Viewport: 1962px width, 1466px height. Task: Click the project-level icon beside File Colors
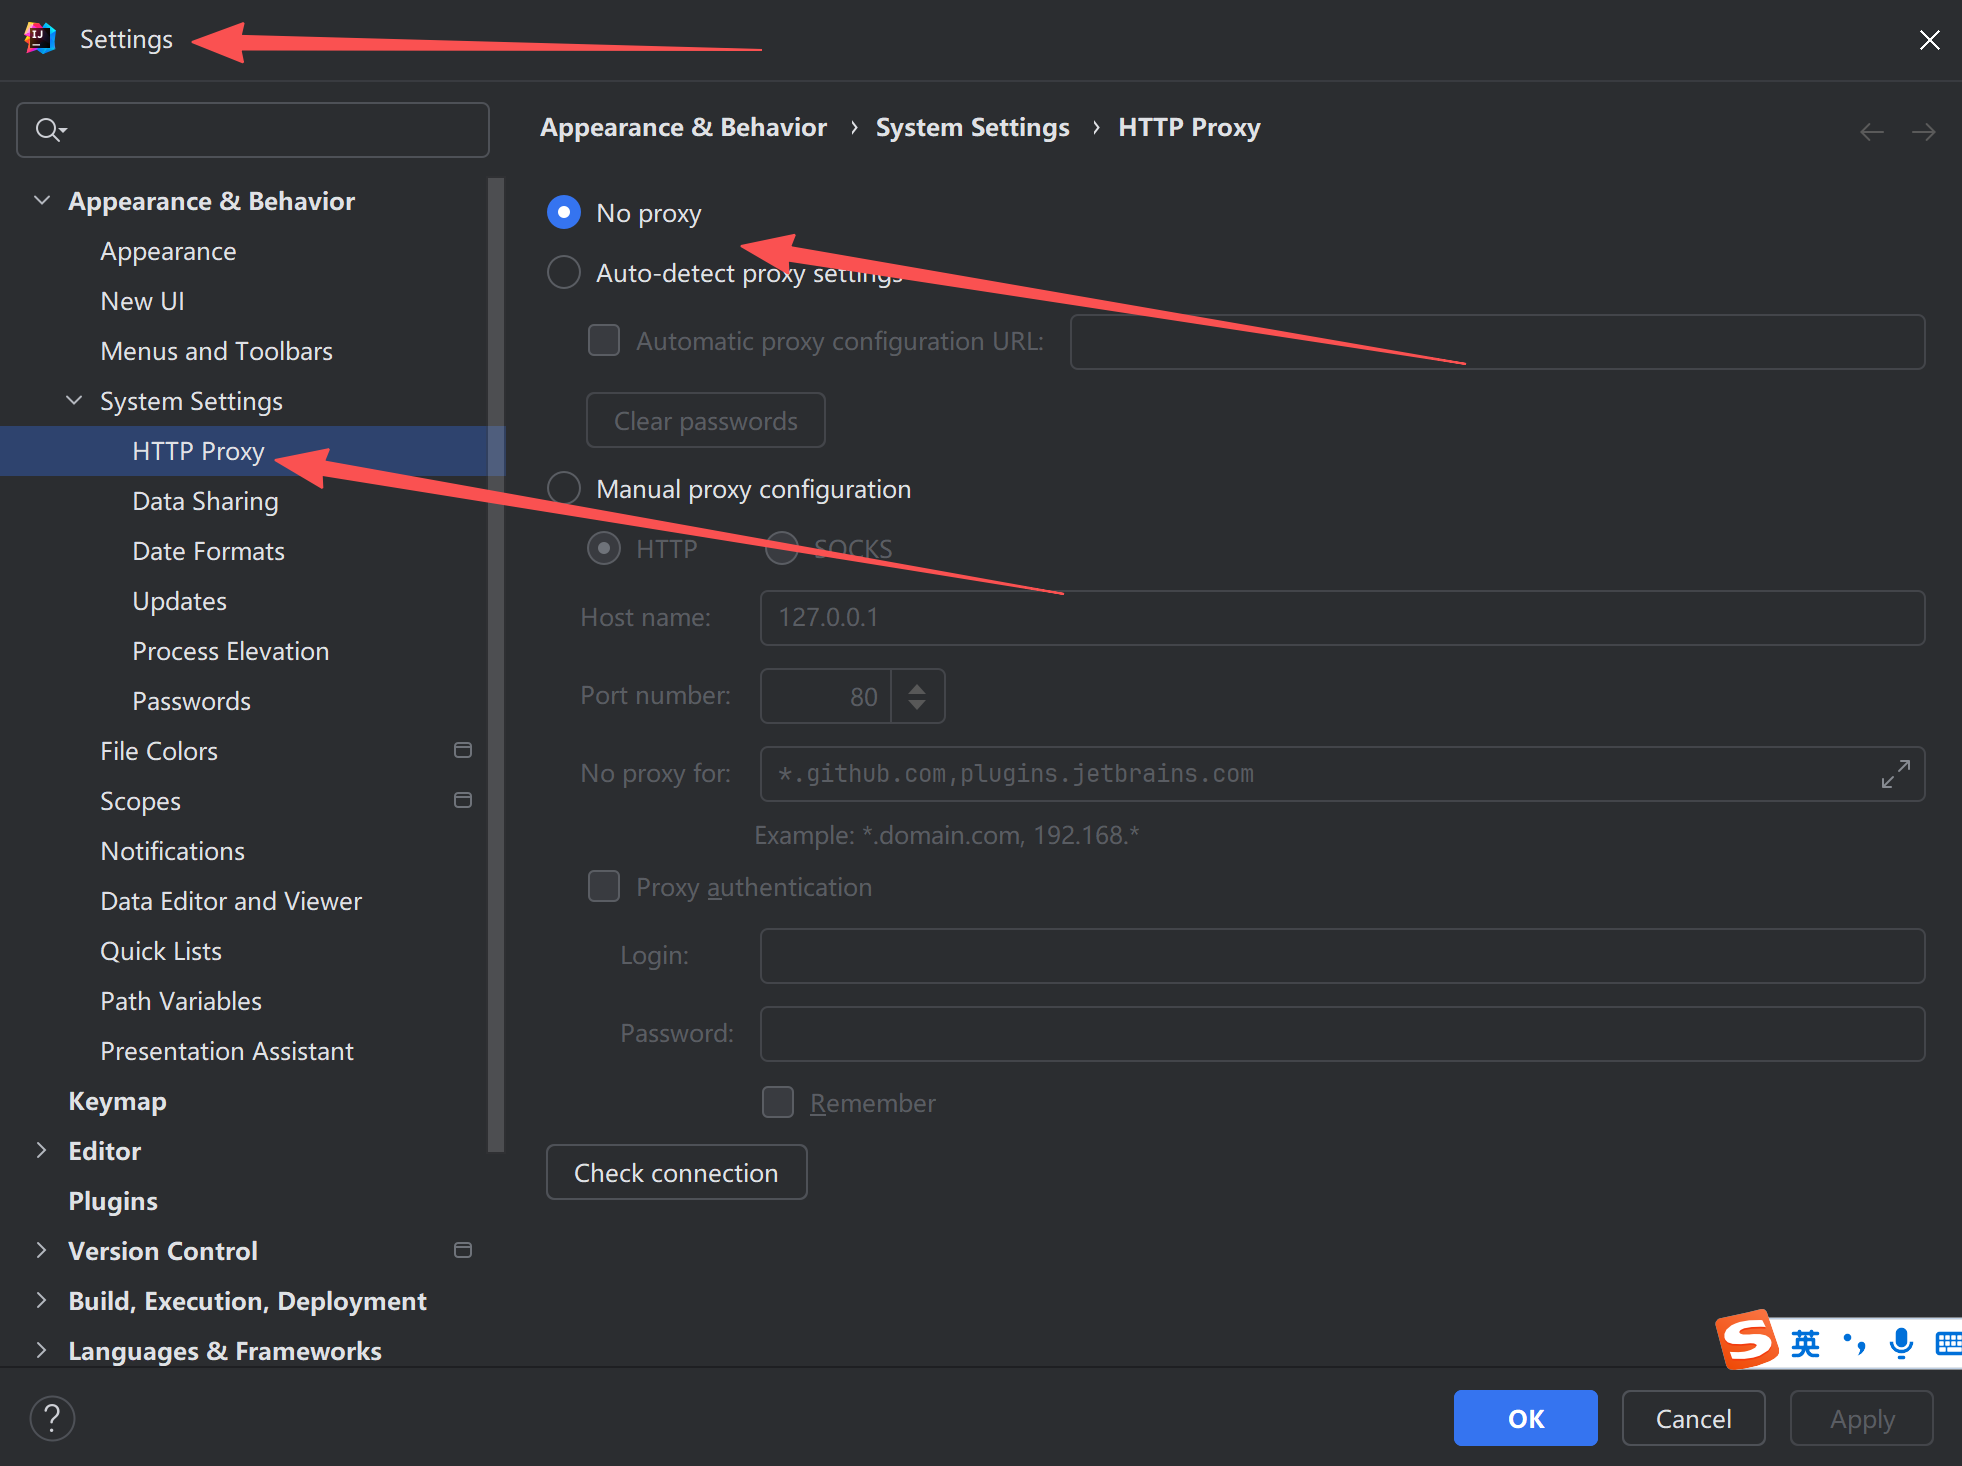[x=463, y=751]
